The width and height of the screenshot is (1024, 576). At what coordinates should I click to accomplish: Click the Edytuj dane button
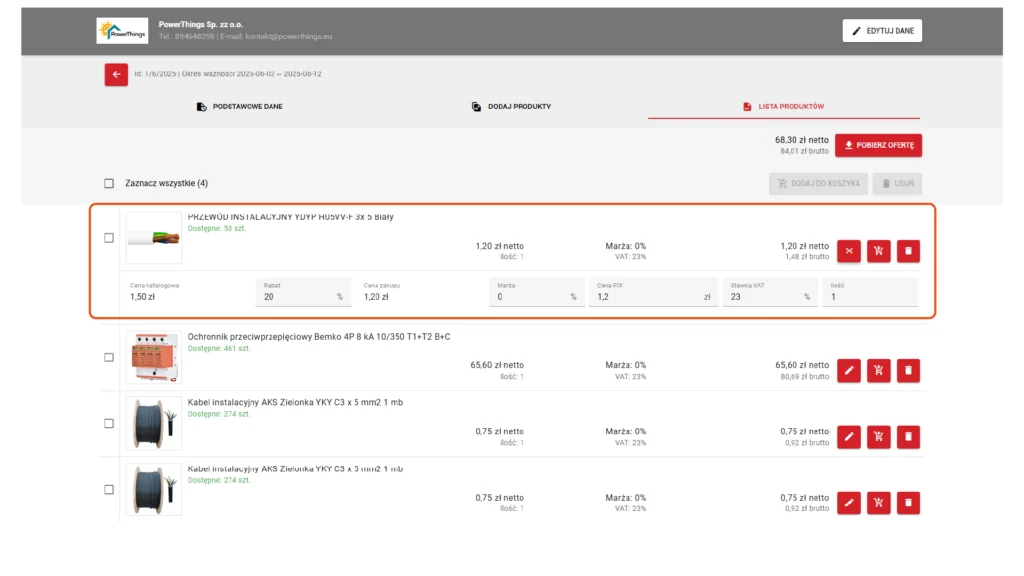click(882, 31)
